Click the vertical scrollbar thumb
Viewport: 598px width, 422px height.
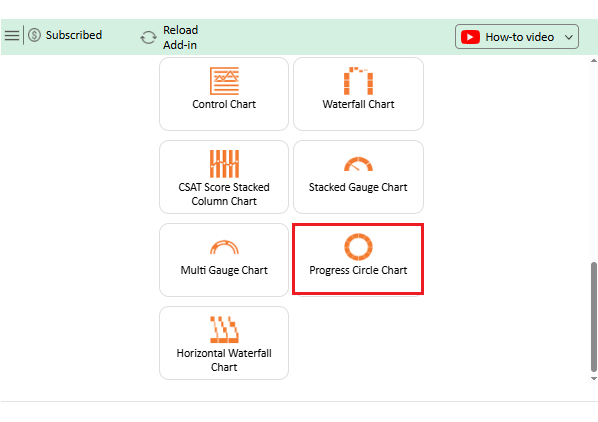click(x=593, y=316)
